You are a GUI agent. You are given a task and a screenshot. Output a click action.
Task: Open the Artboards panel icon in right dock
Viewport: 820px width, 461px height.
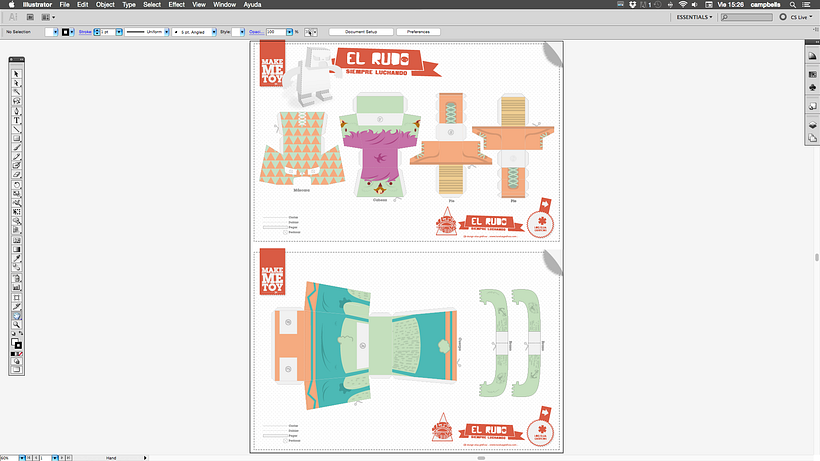[x=812, y=138]
